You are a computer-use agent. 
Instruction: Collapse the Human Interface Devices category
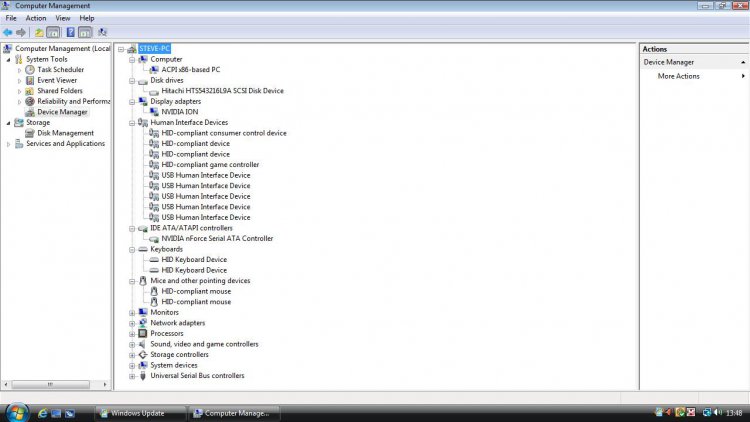pyautogui.click(x=132, y=123)
